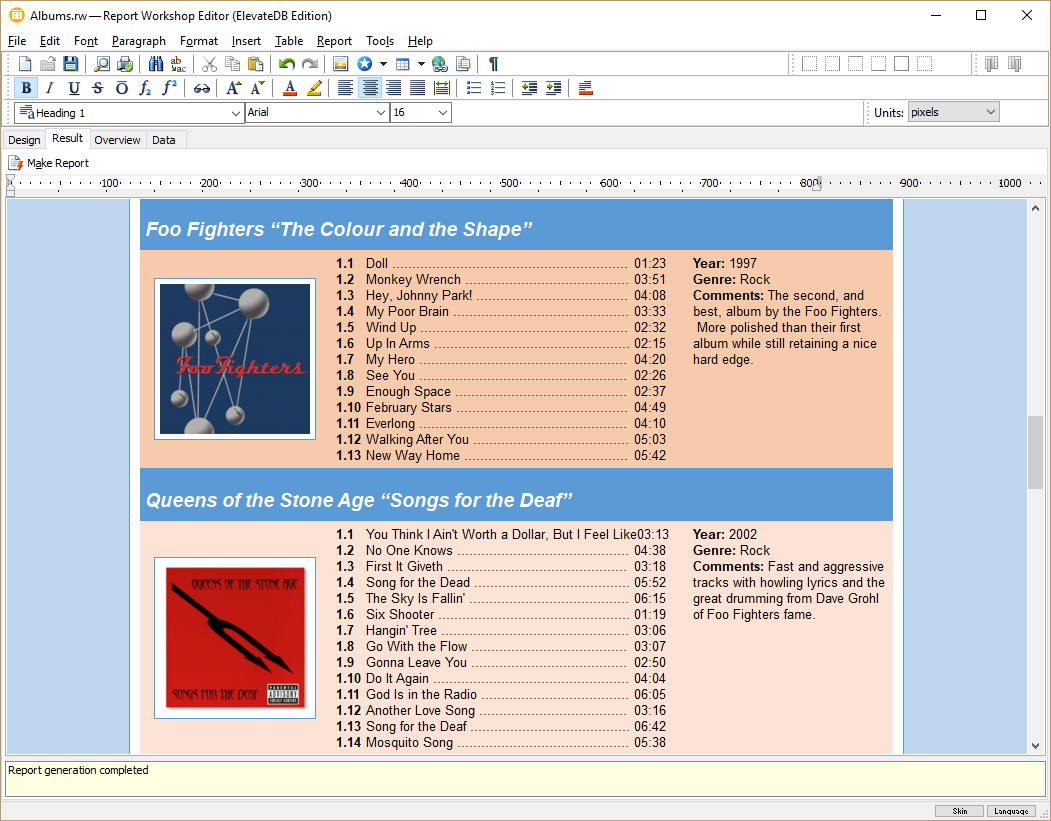Screen dimensions: 1051x821
Task: Toggle Italic formatting
Action: click(50, 88)
